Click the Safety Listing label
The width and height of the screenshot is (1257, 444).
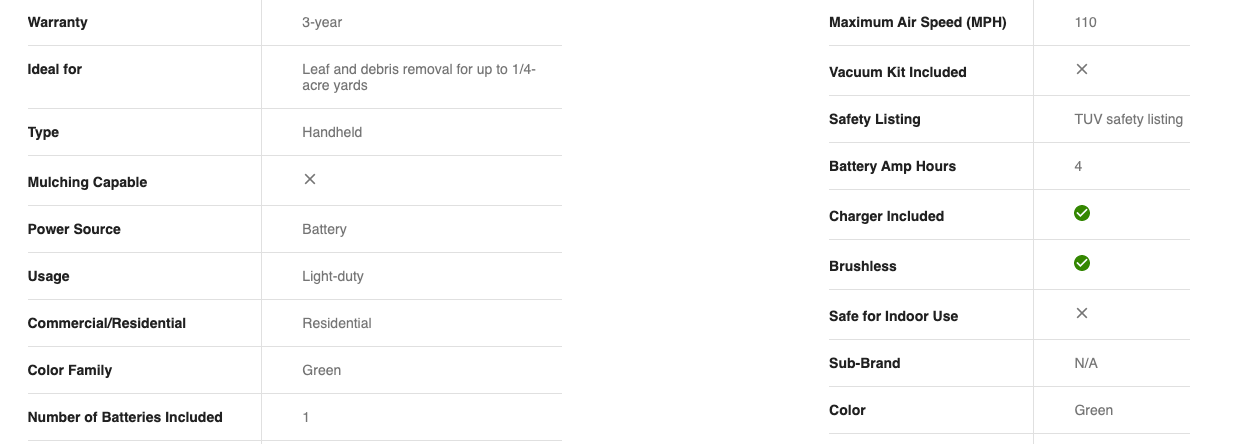875,119
